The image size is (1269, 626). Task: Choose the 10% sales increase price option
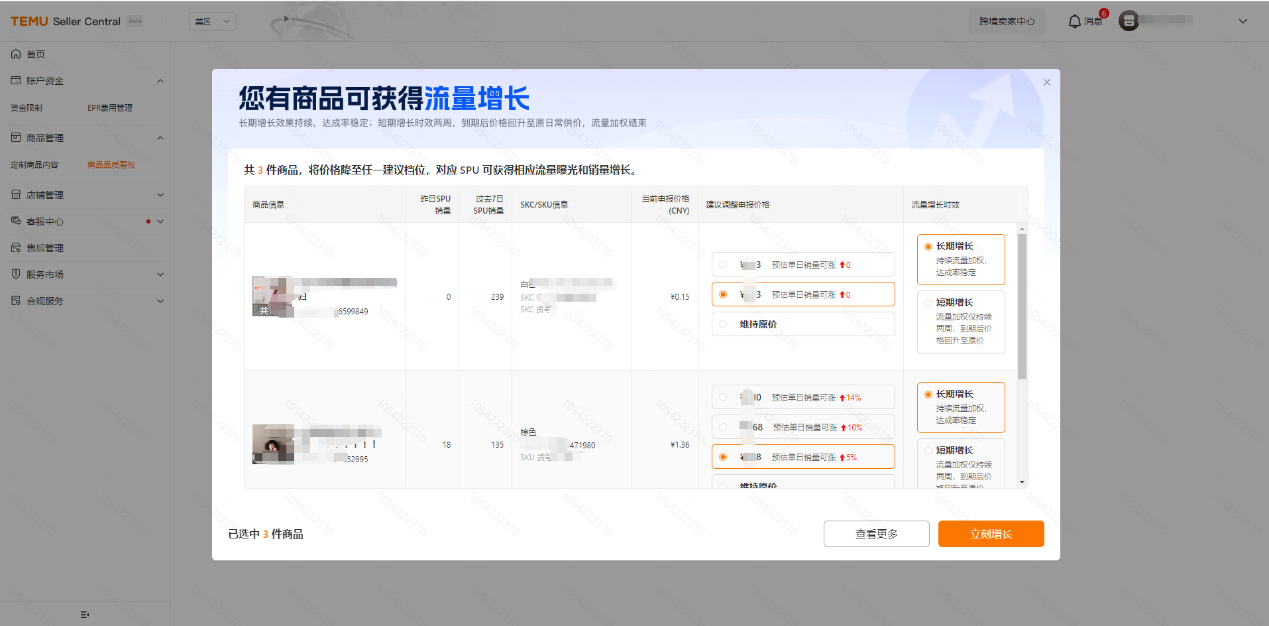[723, 427]
